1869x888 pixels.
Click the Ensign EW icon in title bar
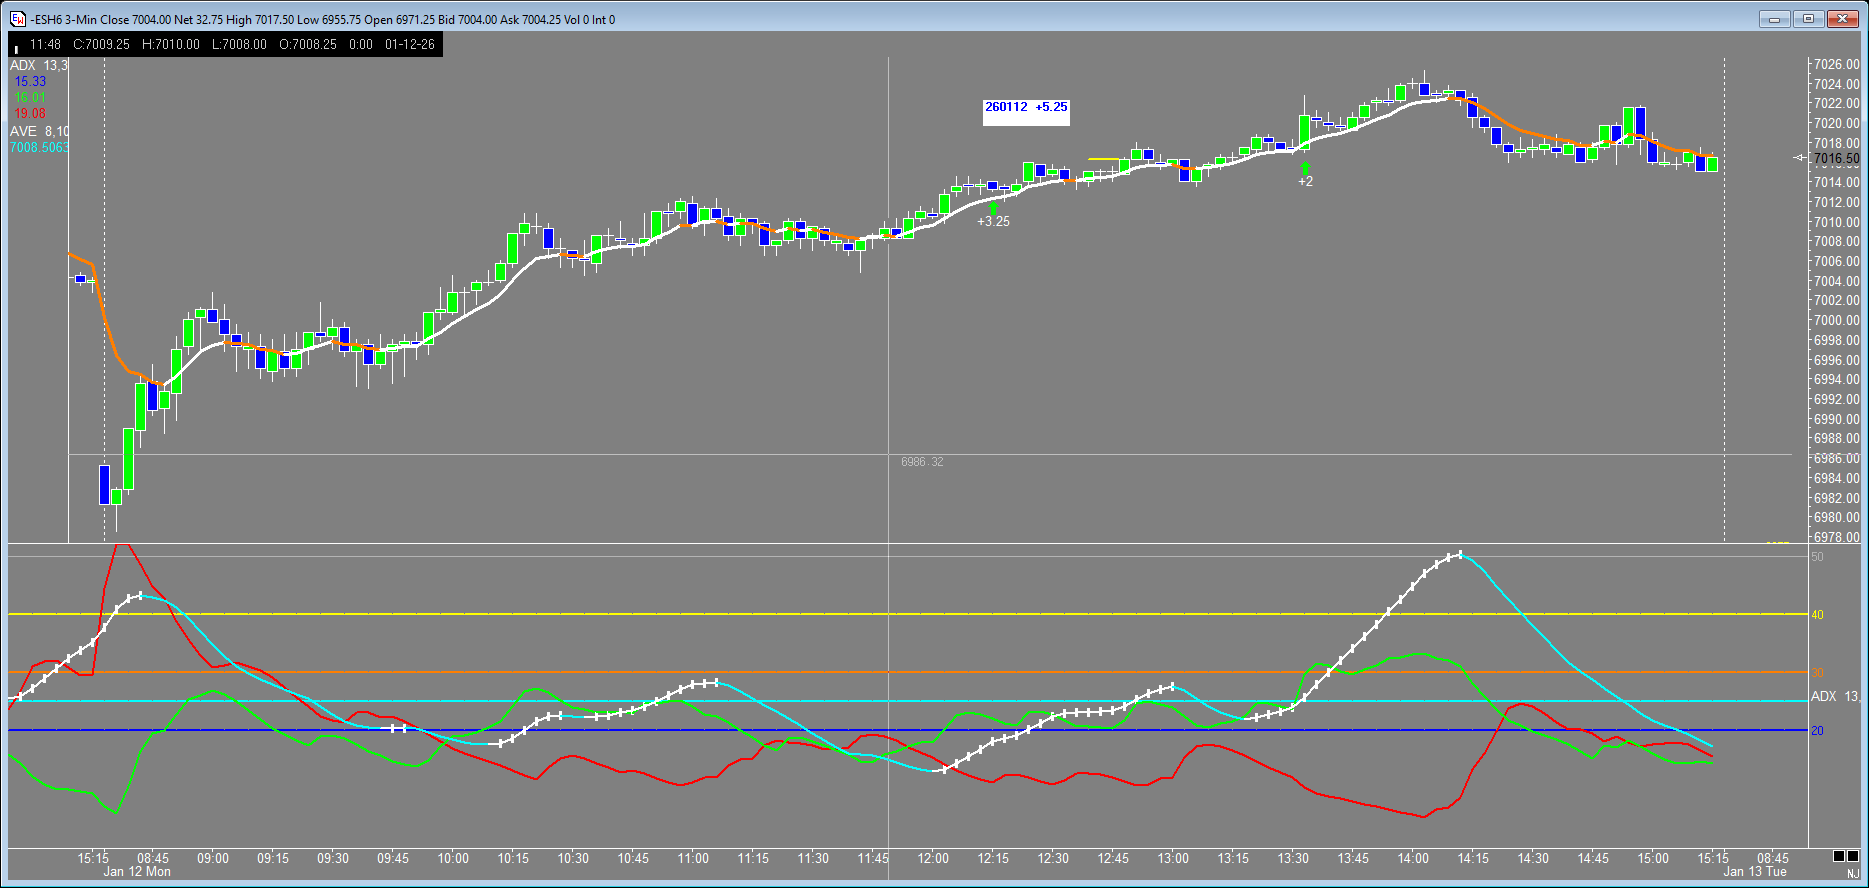(x=18, y=19)
